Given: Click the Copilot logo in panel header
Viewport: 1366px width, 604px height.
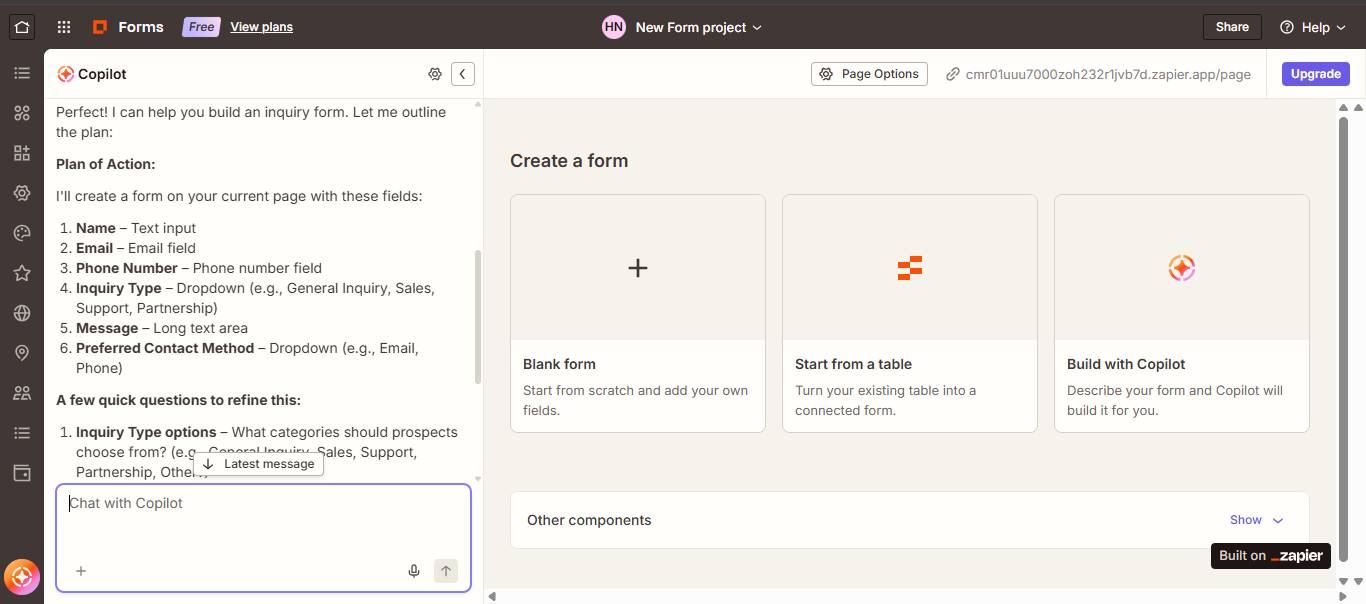Looking at the screenshot, I should click(x=65, y=74).
